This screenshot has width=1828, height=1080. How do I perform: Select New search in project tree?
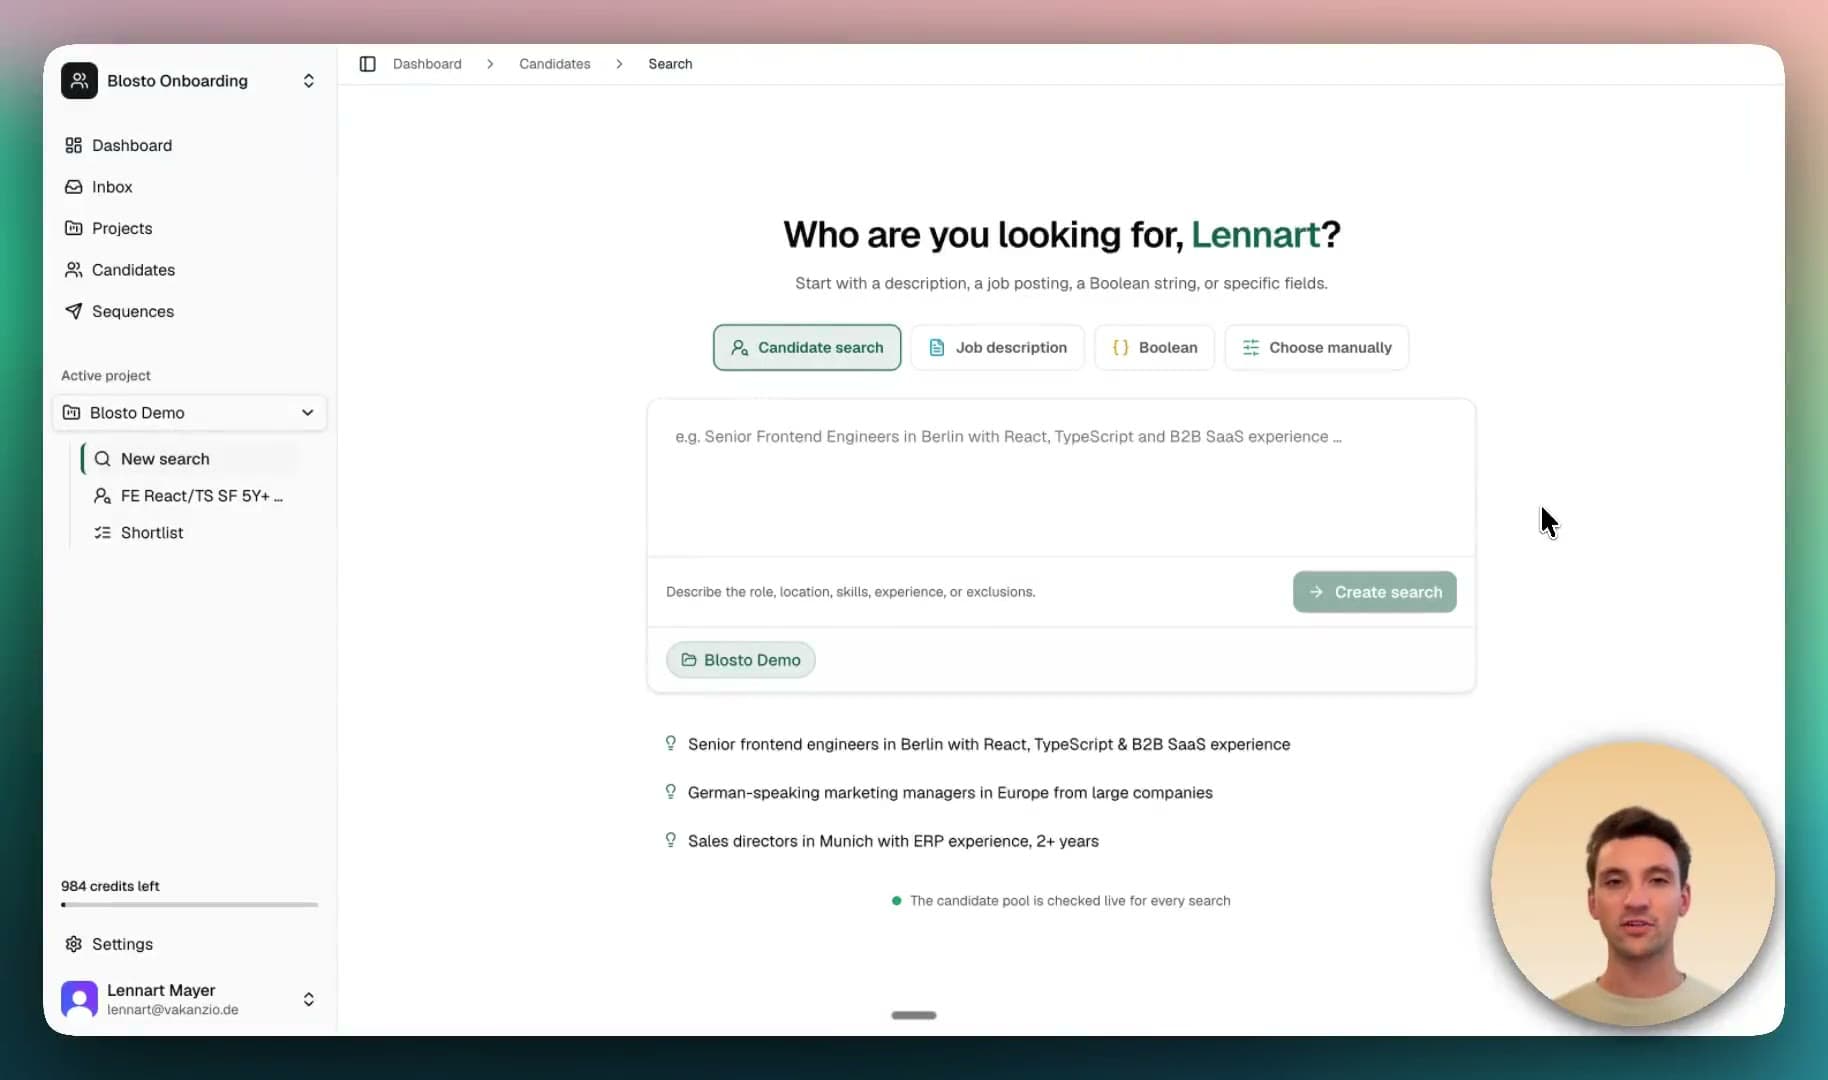[190, 459]
